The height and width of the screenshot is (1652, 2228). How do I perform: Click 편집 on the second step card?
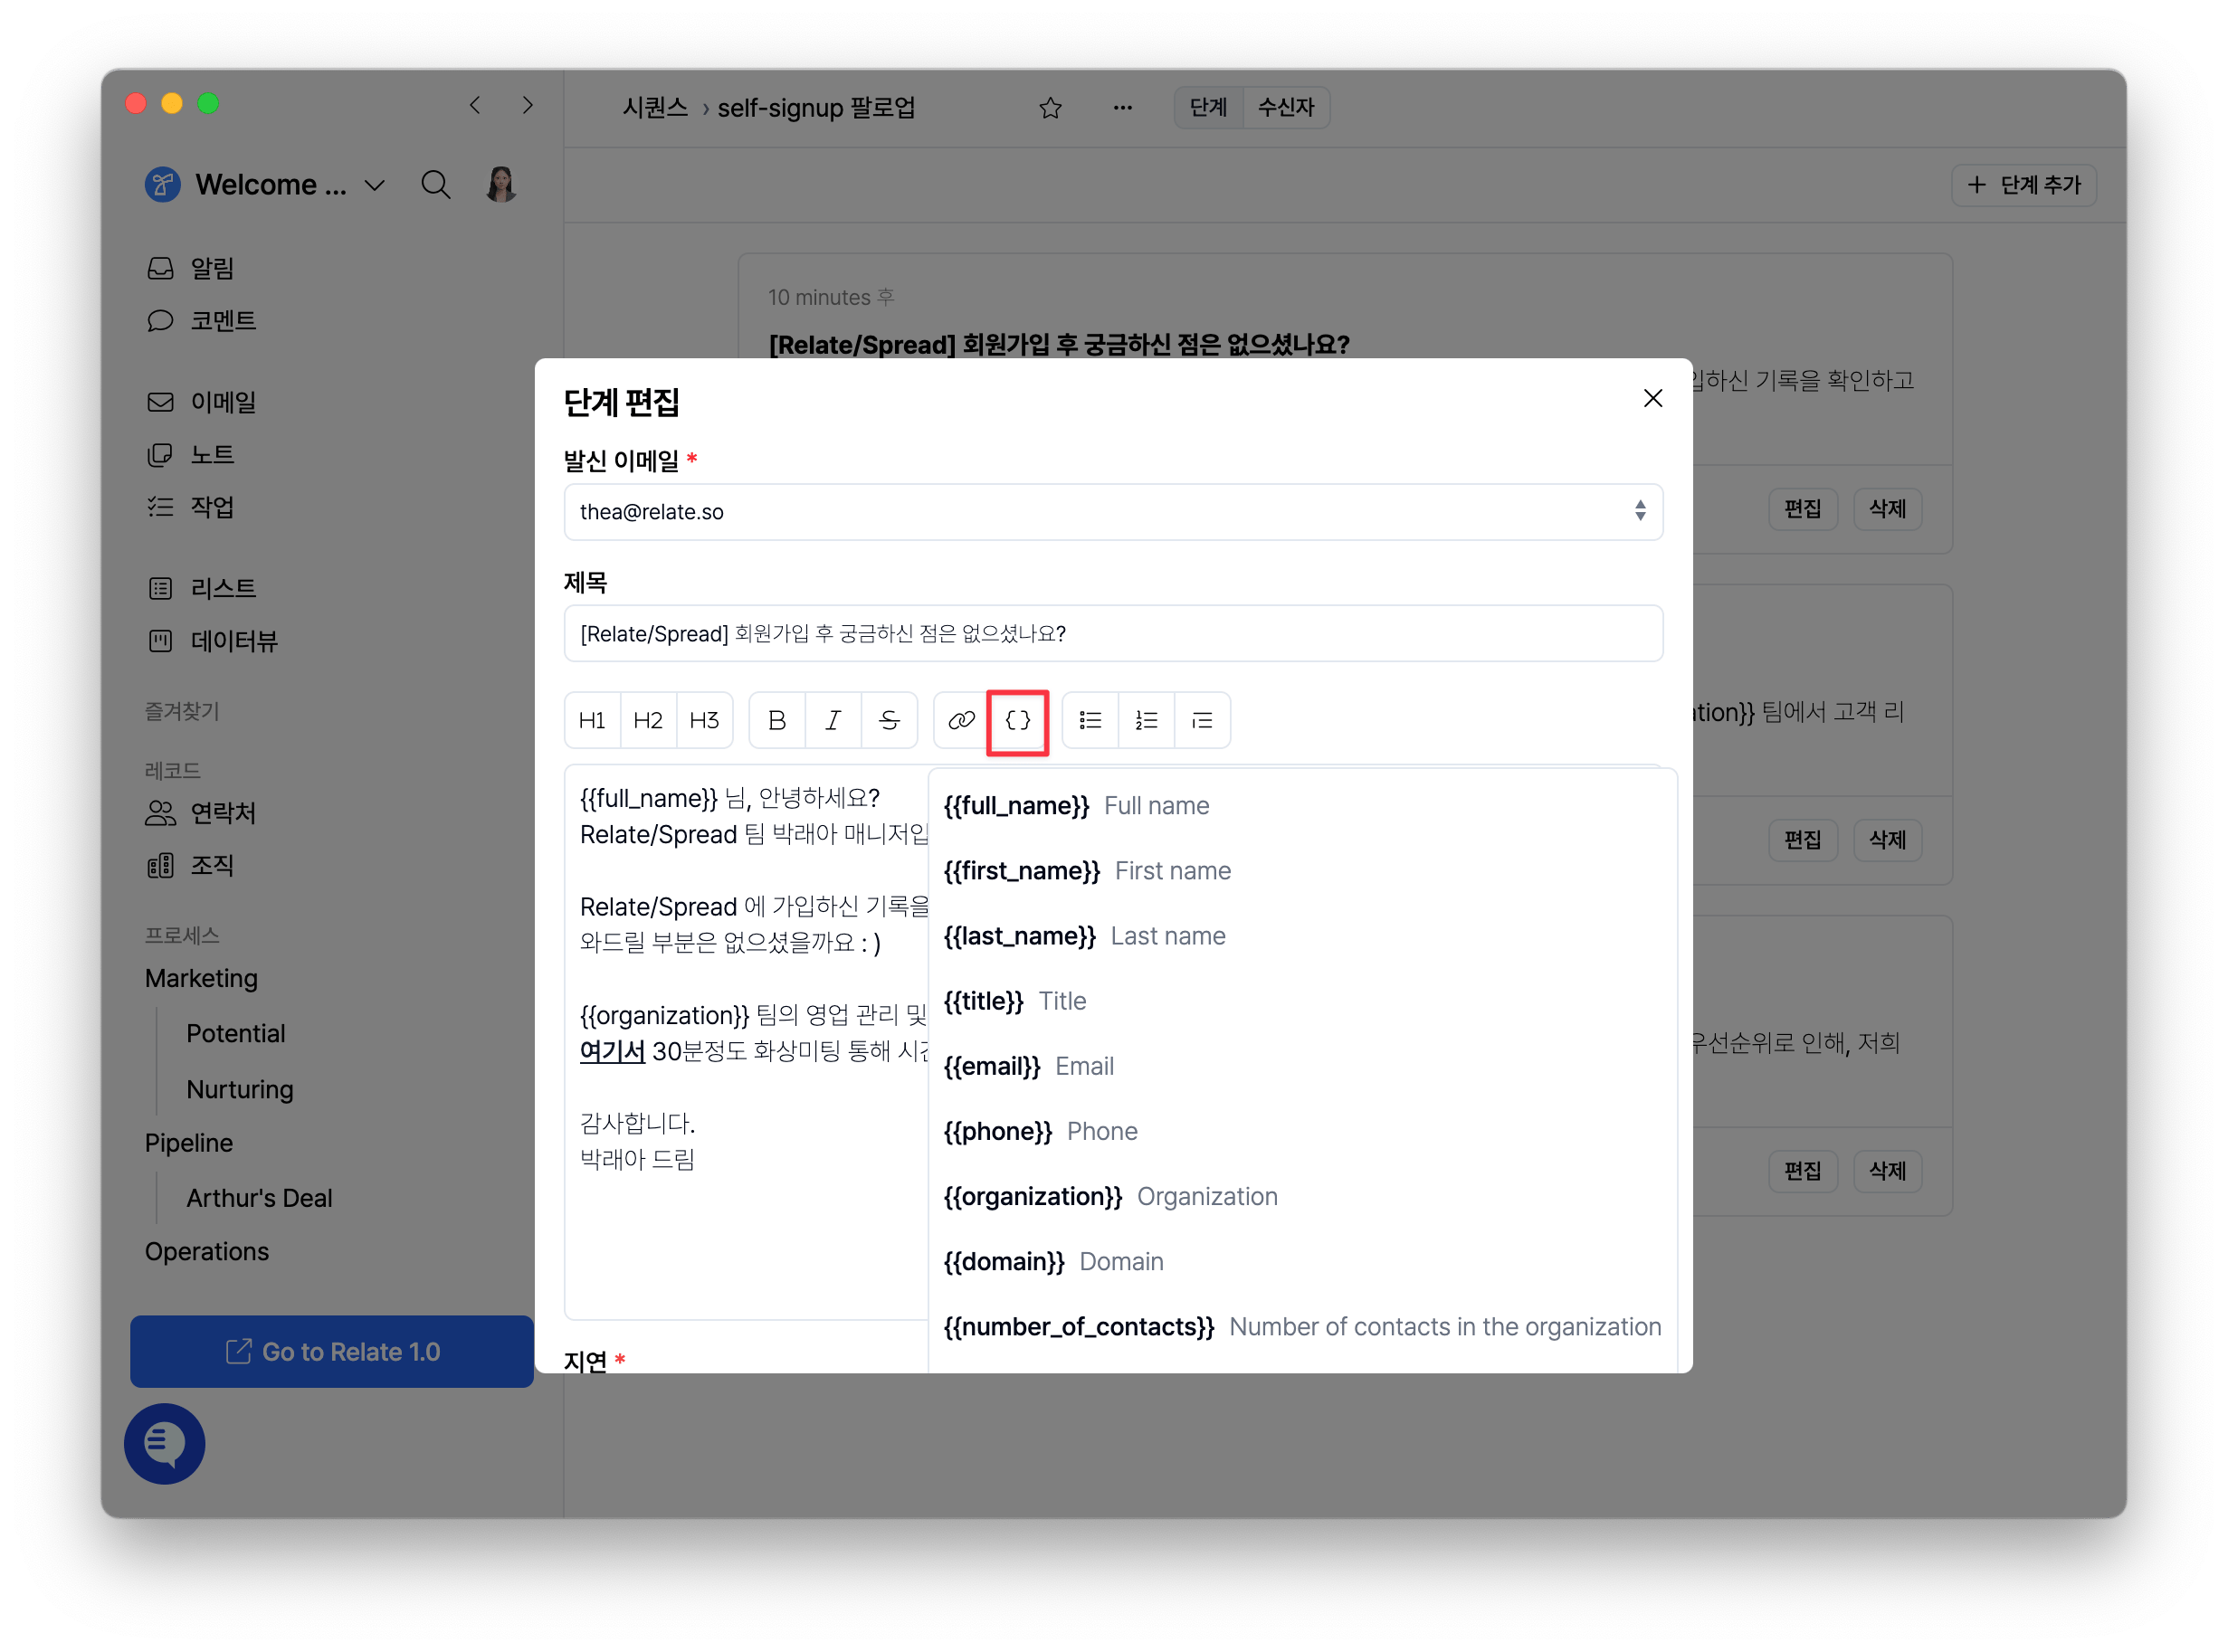click(x=1803, y=840)
